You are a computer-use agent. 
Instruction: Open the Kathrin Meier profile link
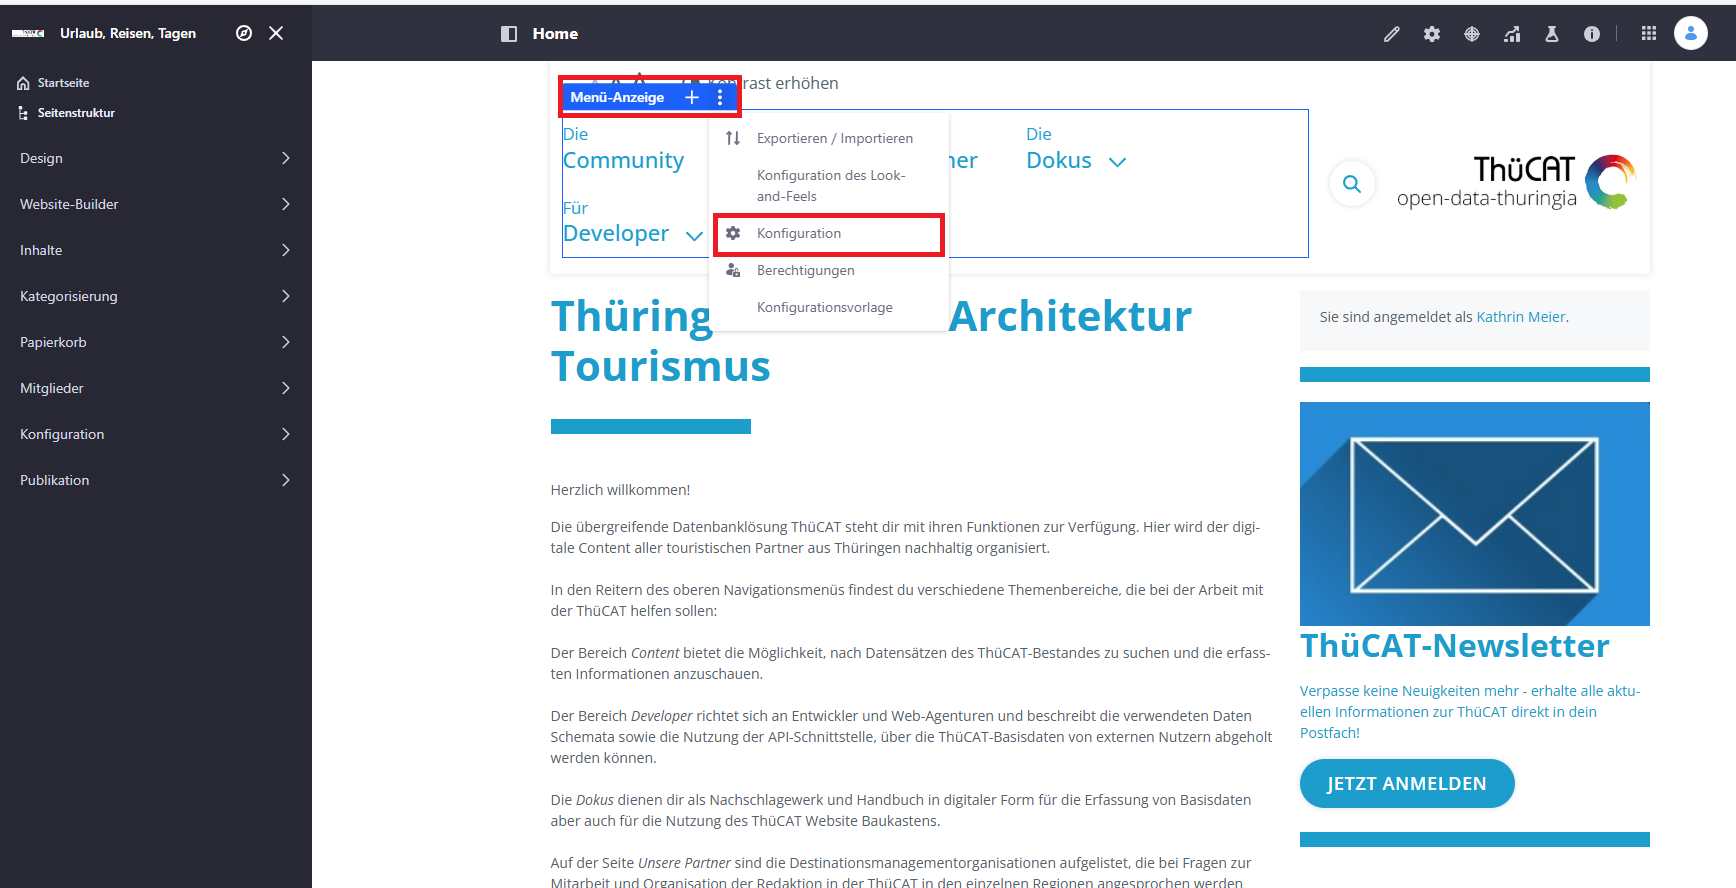pos(1521,317)
